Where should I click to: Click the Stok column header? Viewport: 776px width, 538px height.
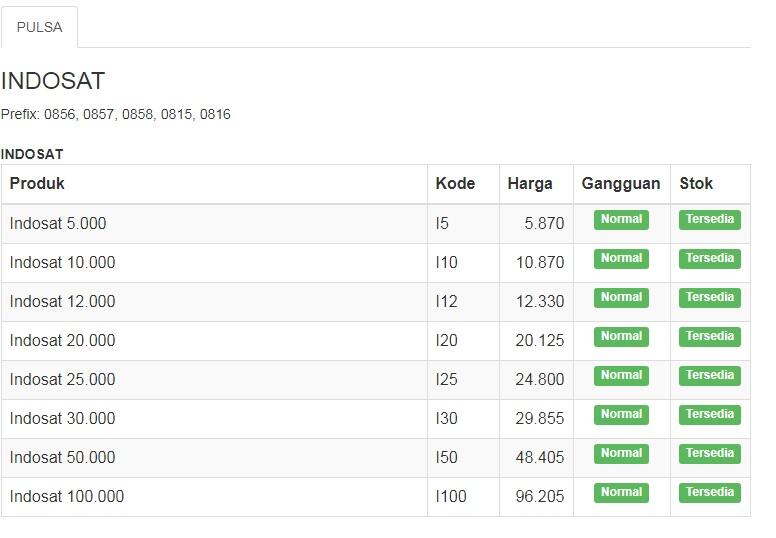pyautogui.click(x=710, y=184)
